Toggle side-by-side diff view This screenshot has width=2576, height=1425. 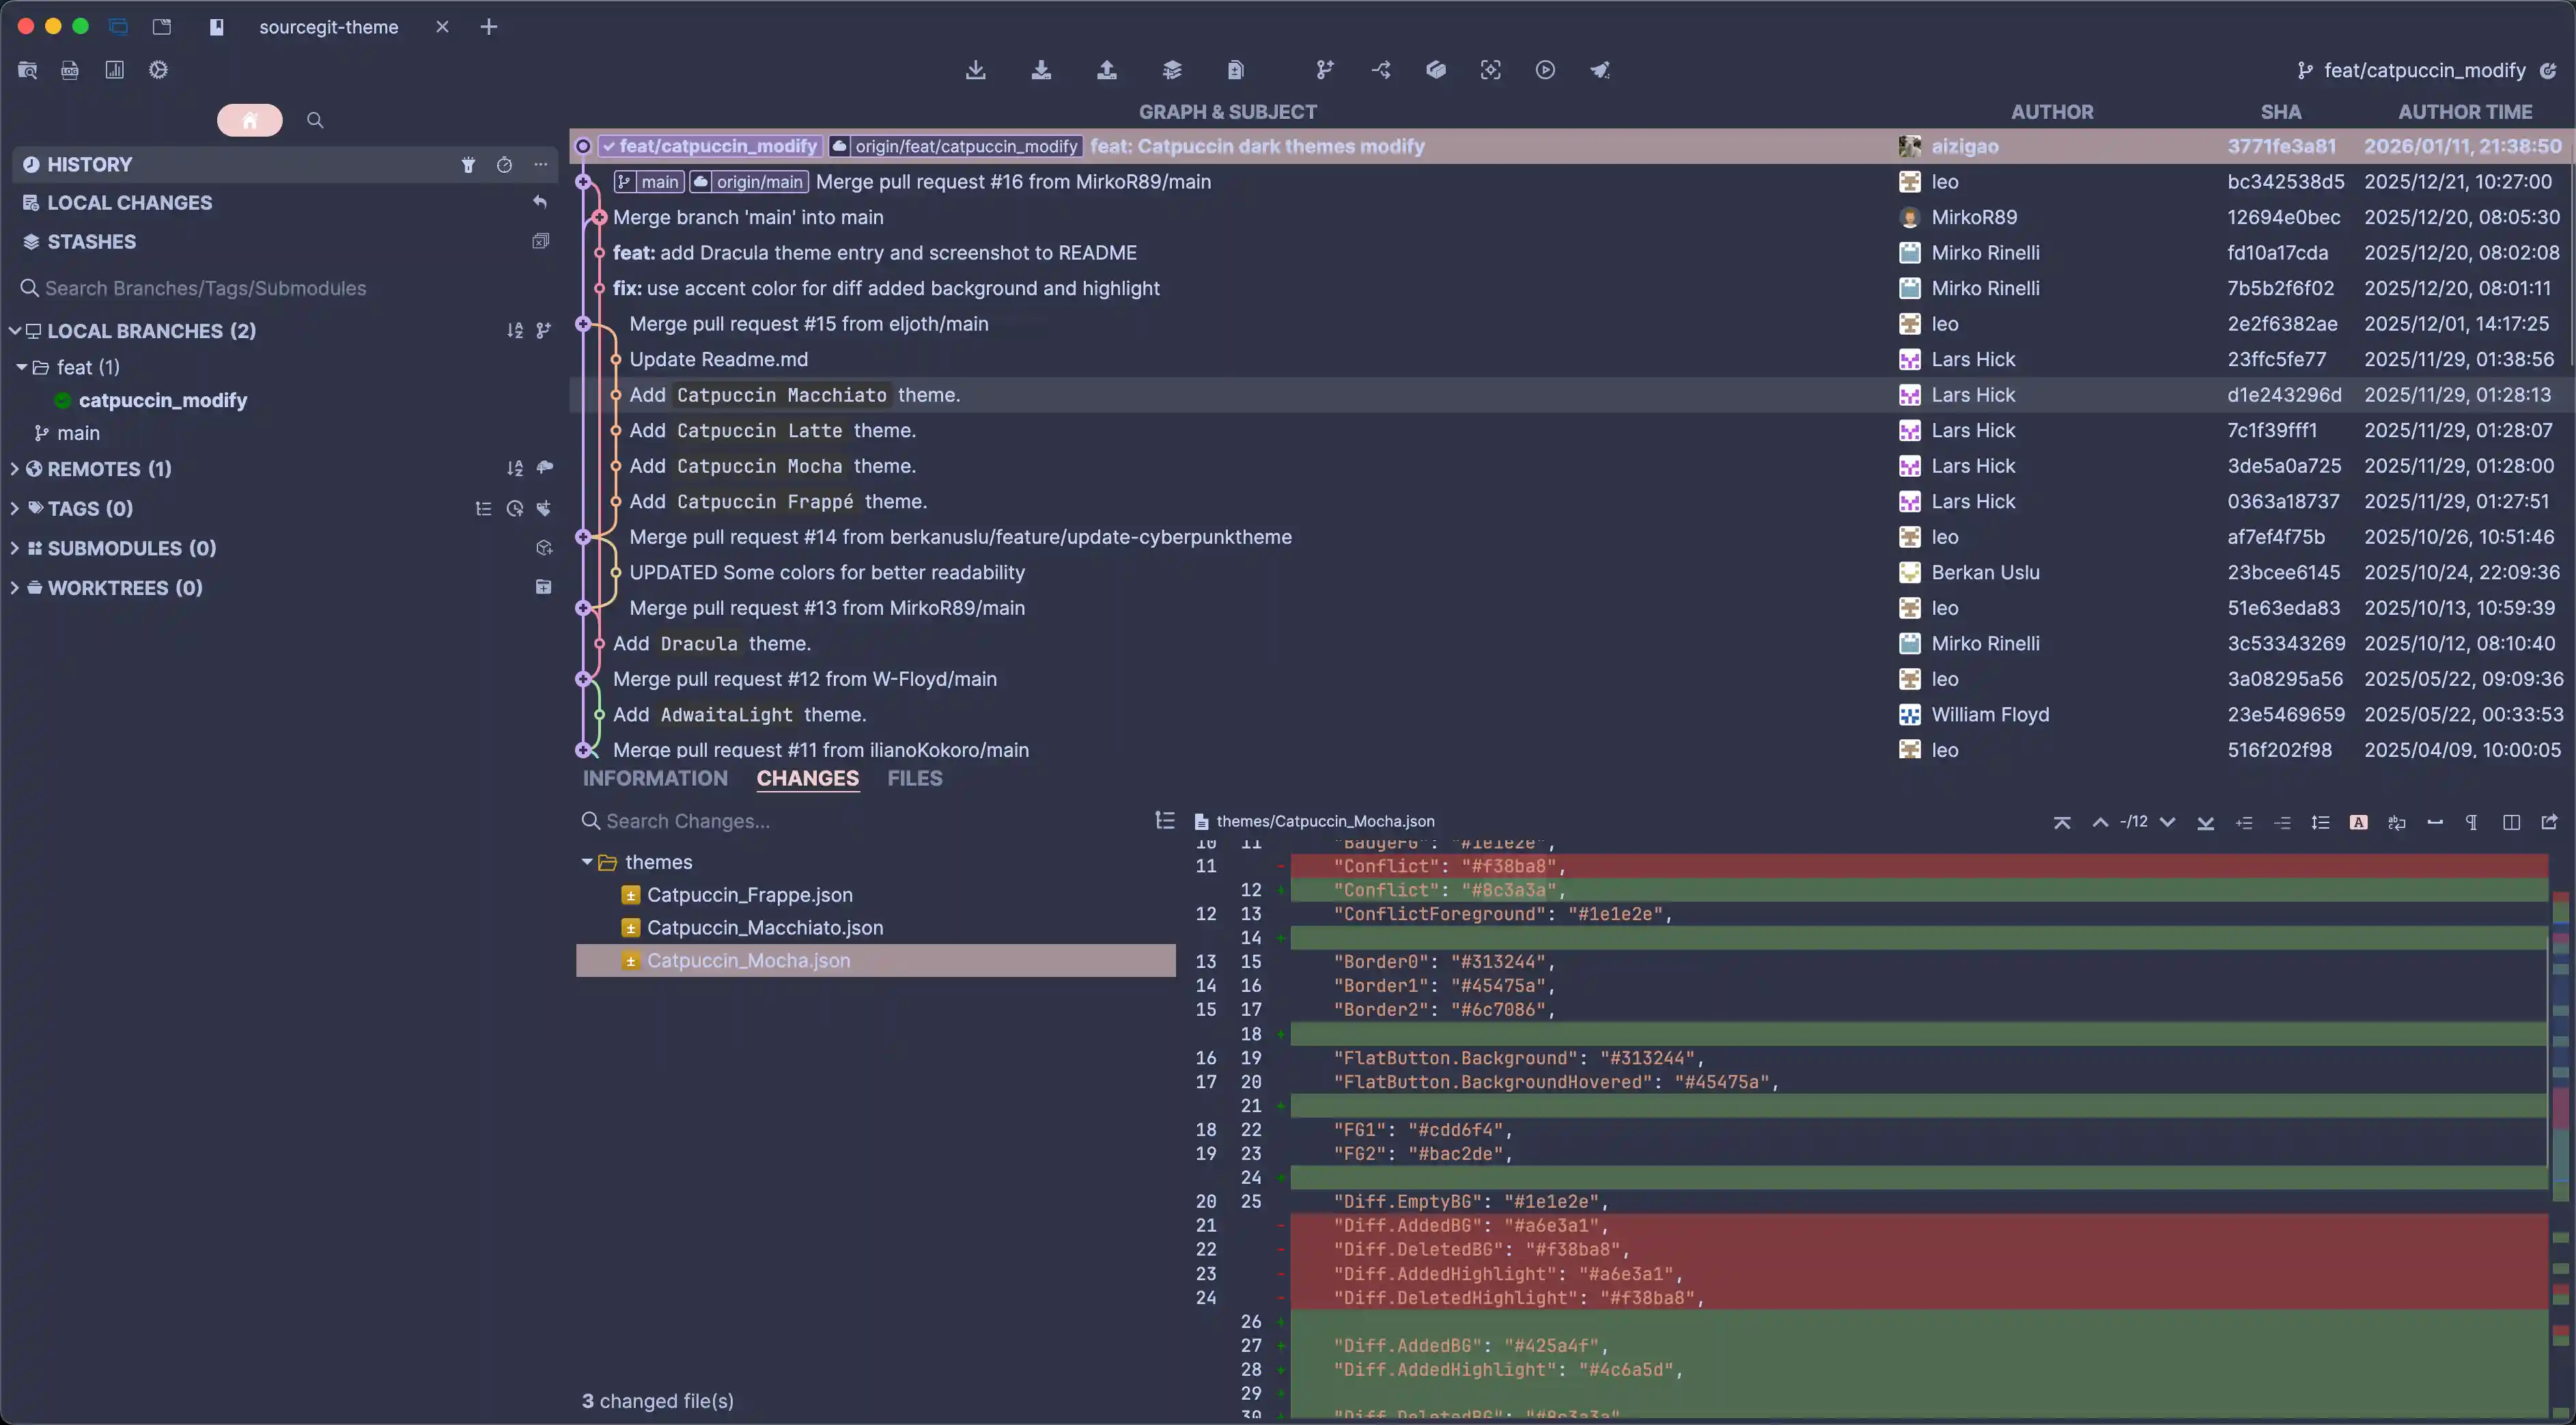2511,822
